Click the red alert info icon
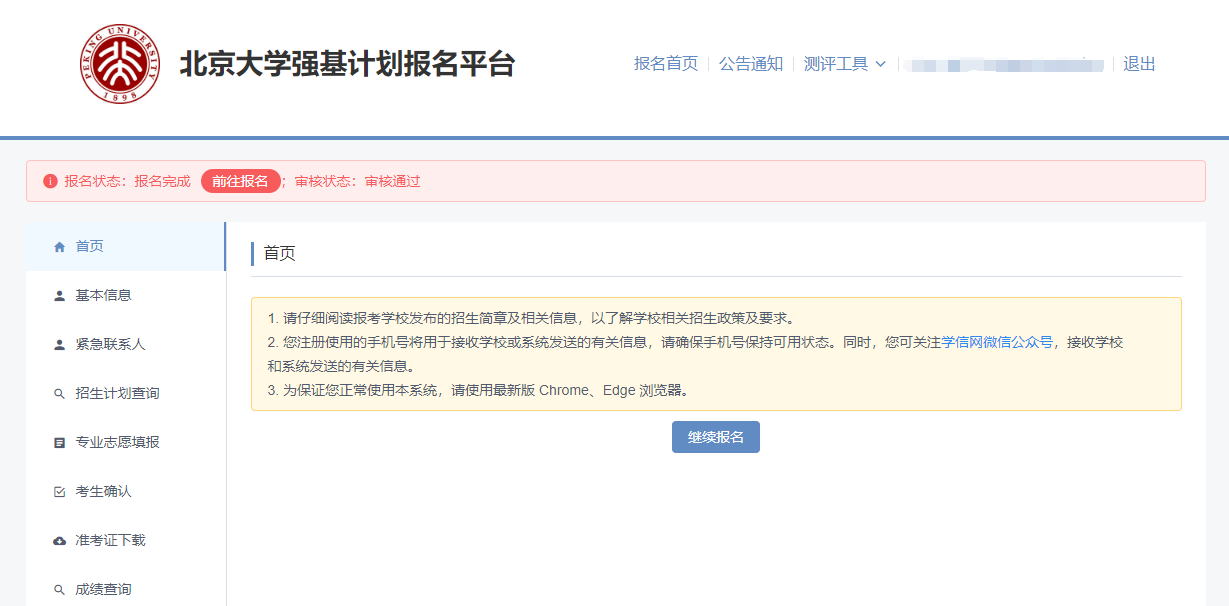 [x=50, y=181]
